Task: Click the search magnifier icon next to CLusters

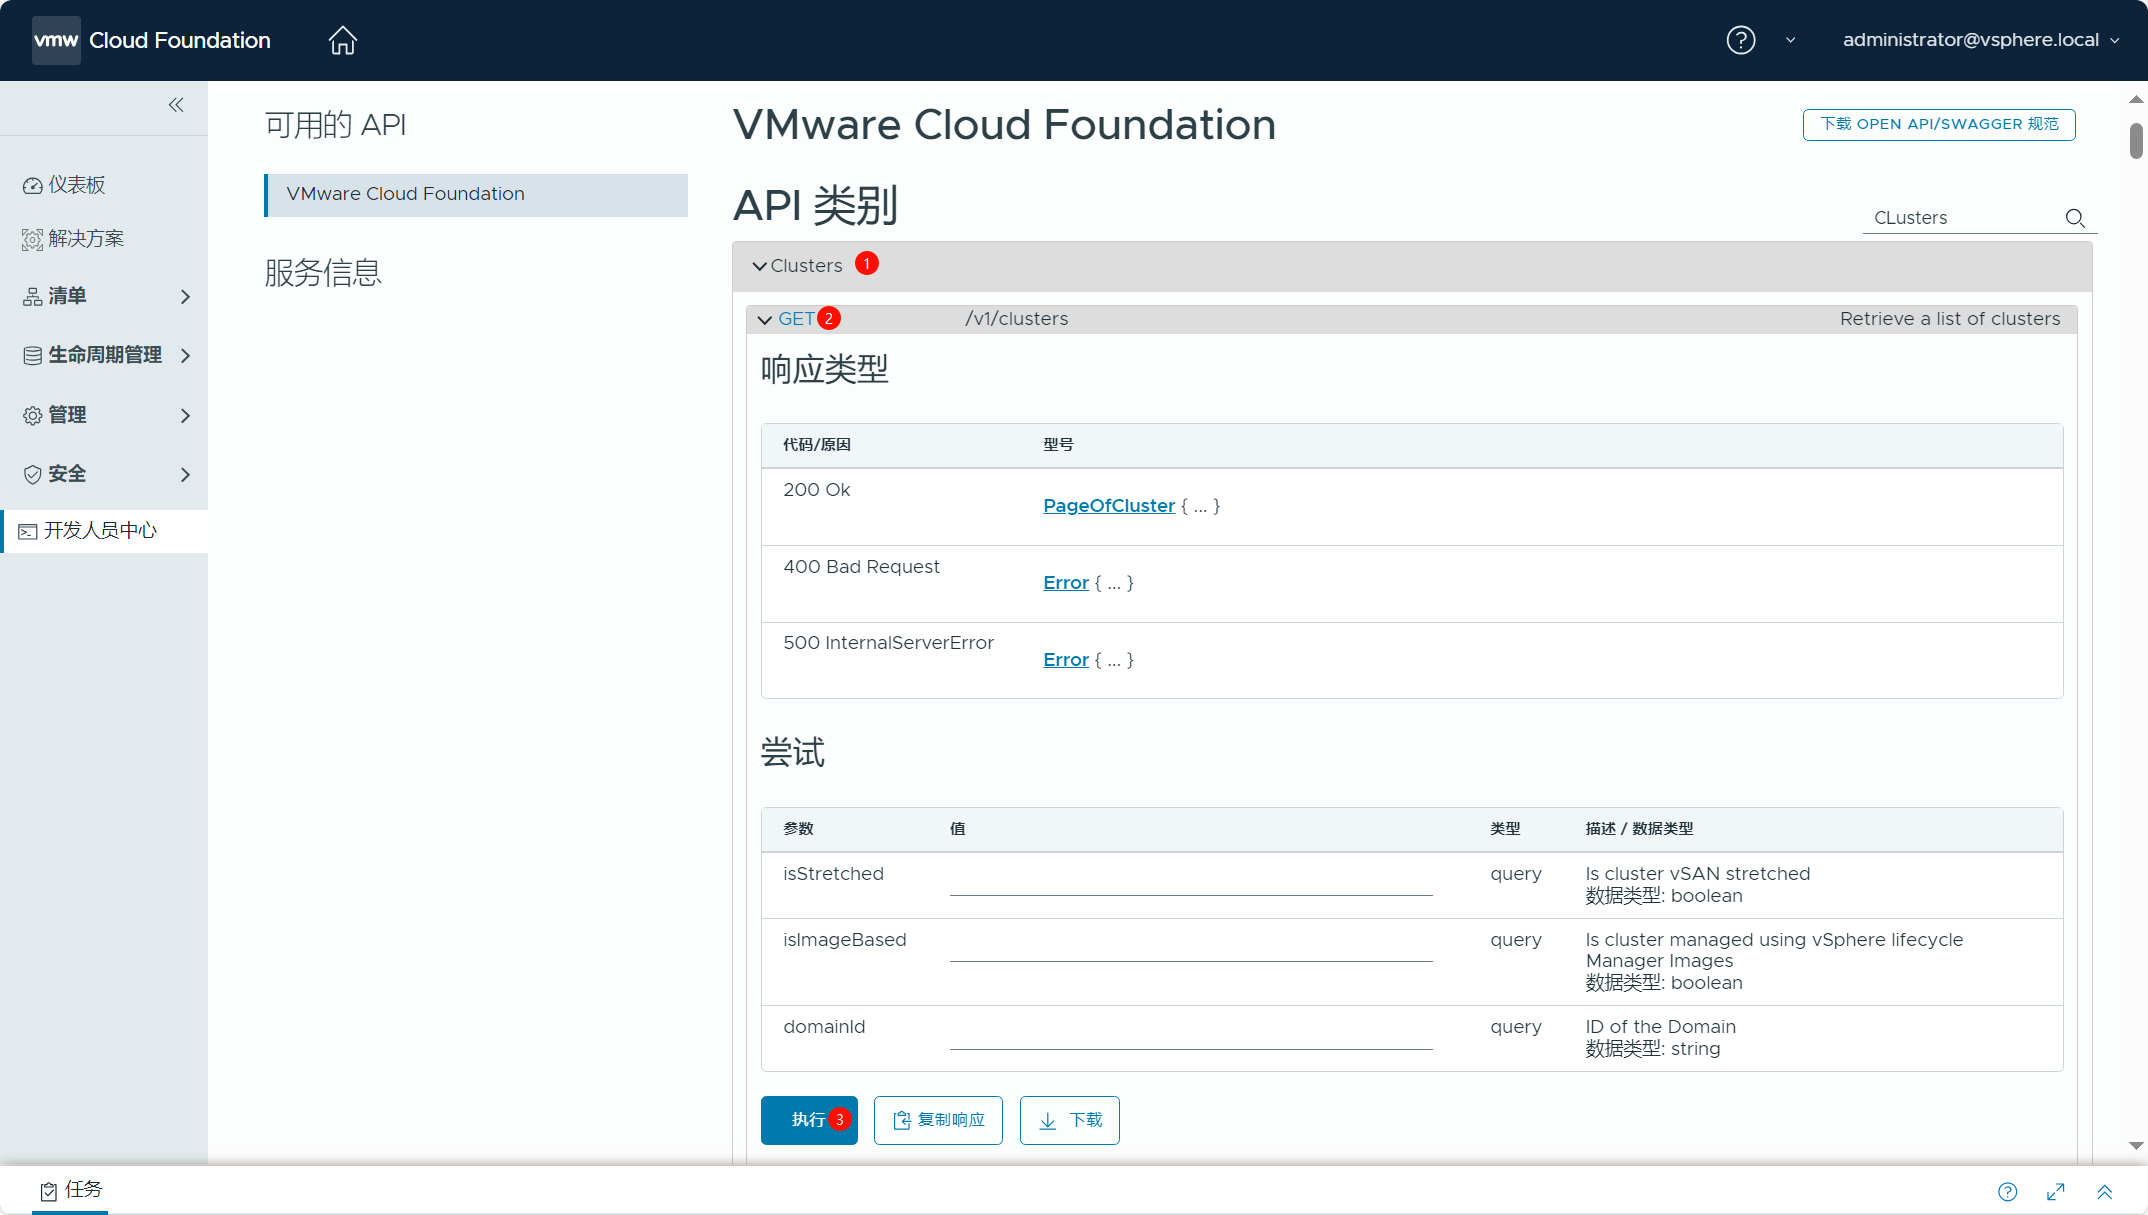Action: click(x=2075, y=218)
